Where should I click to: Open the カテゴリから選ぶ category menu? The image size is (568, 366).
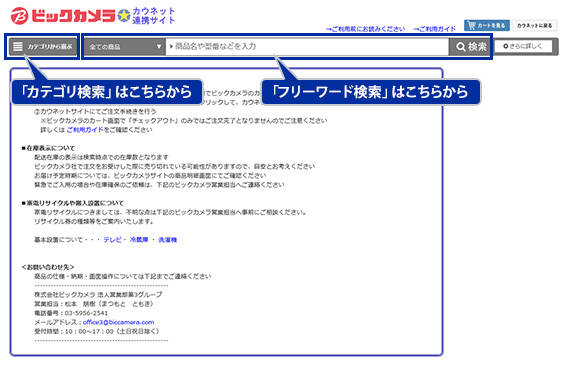point(43,46)
